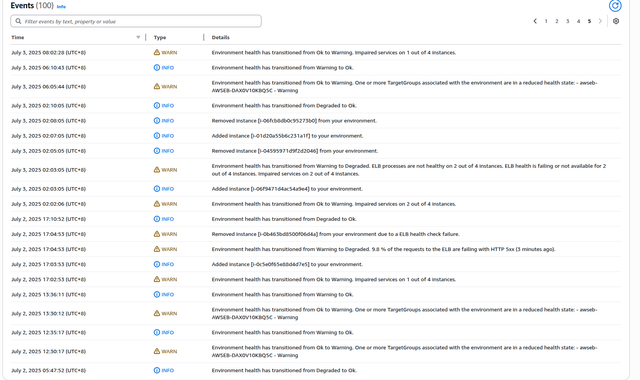
Task: Select timestamp July 2, 2025 17:02:53
Action: [x=49, y=279]
